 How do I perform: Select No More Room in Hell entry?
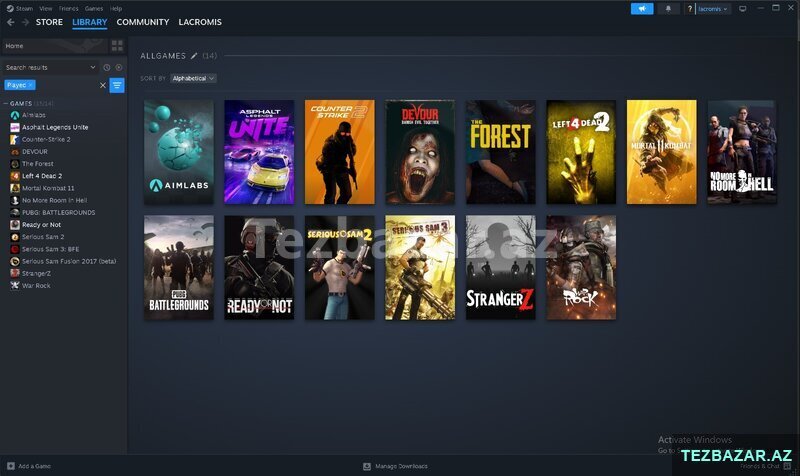[x=55, y=201]
